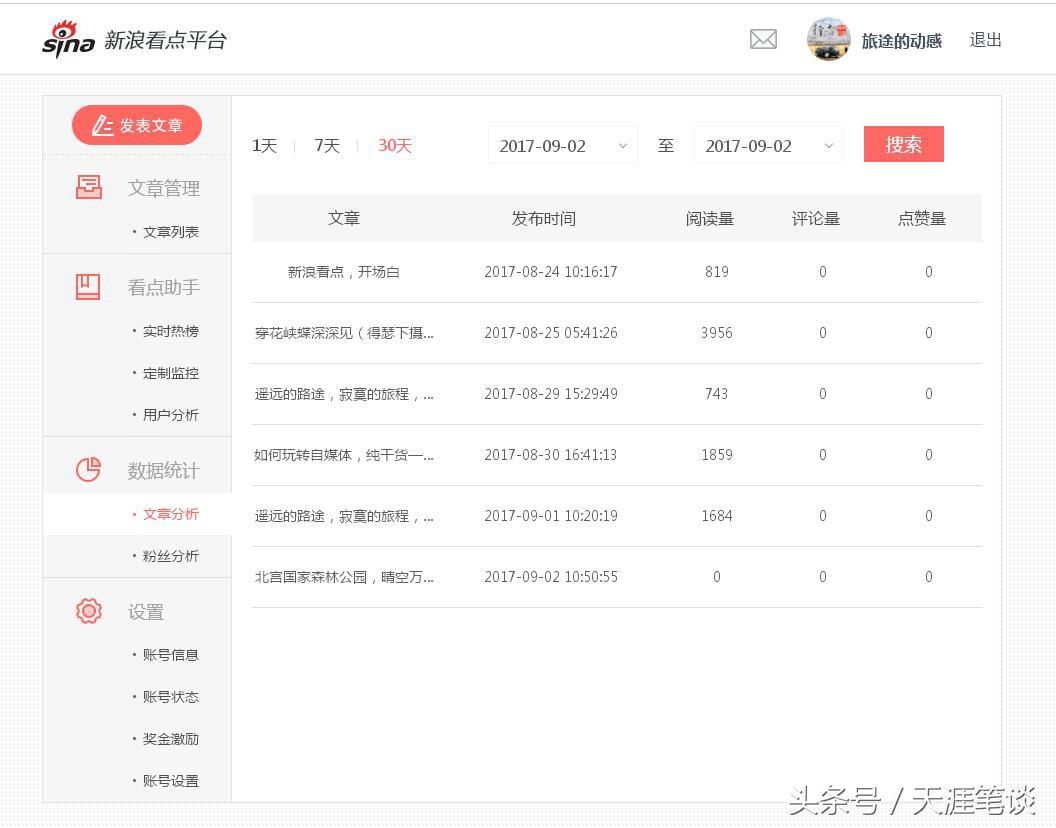Select the 1天 time filter

tap(263, 145)
